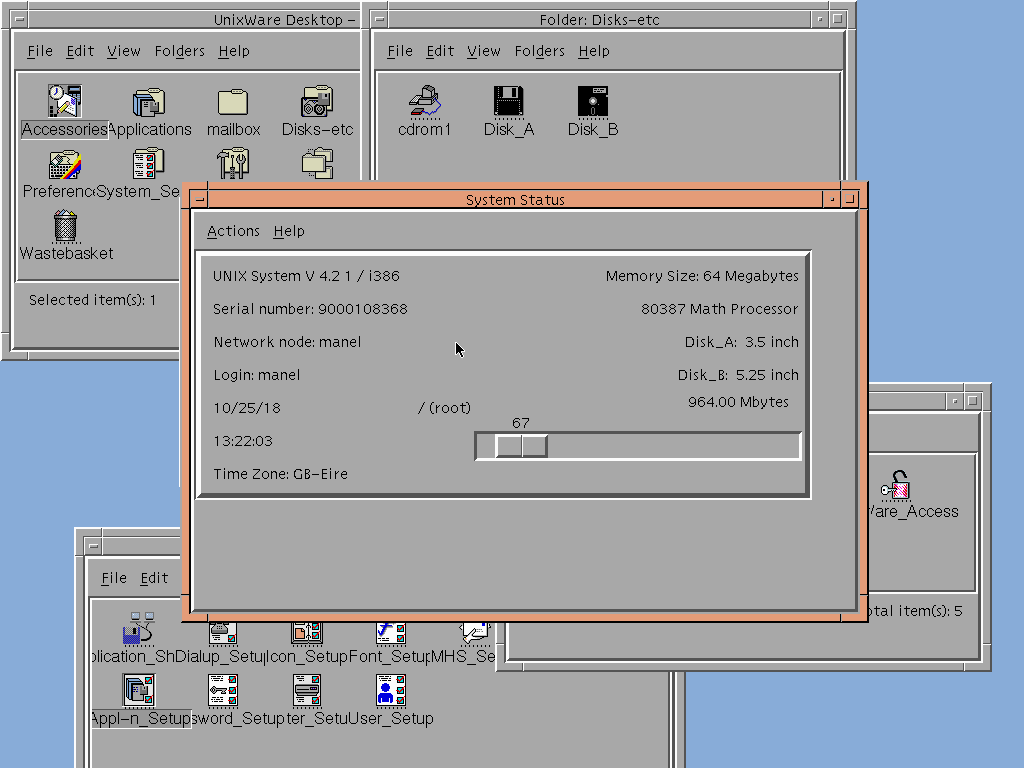Open File menu in UnixWare Desktop window
1024x768 pixels.
tap(40, 51)
